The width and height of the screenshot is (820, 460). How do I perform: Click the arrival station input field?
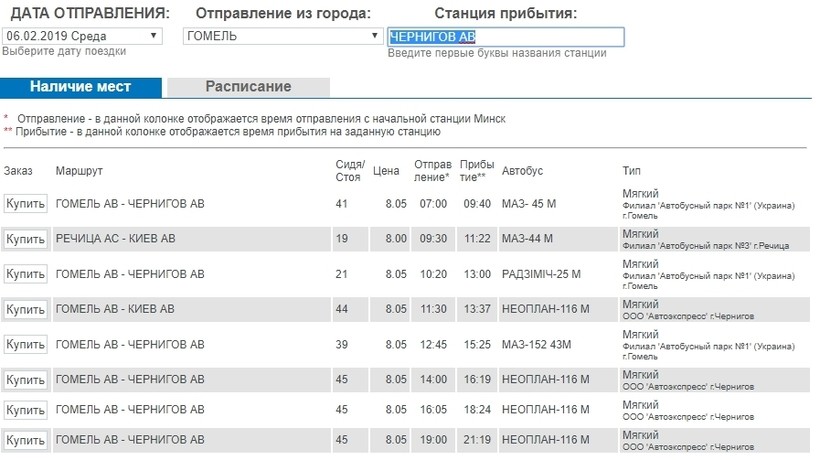click(506, 37)
